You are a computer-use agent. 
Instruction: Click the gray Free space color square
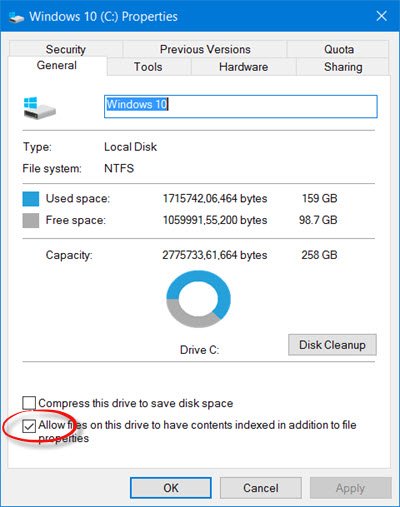pos(31,221)
